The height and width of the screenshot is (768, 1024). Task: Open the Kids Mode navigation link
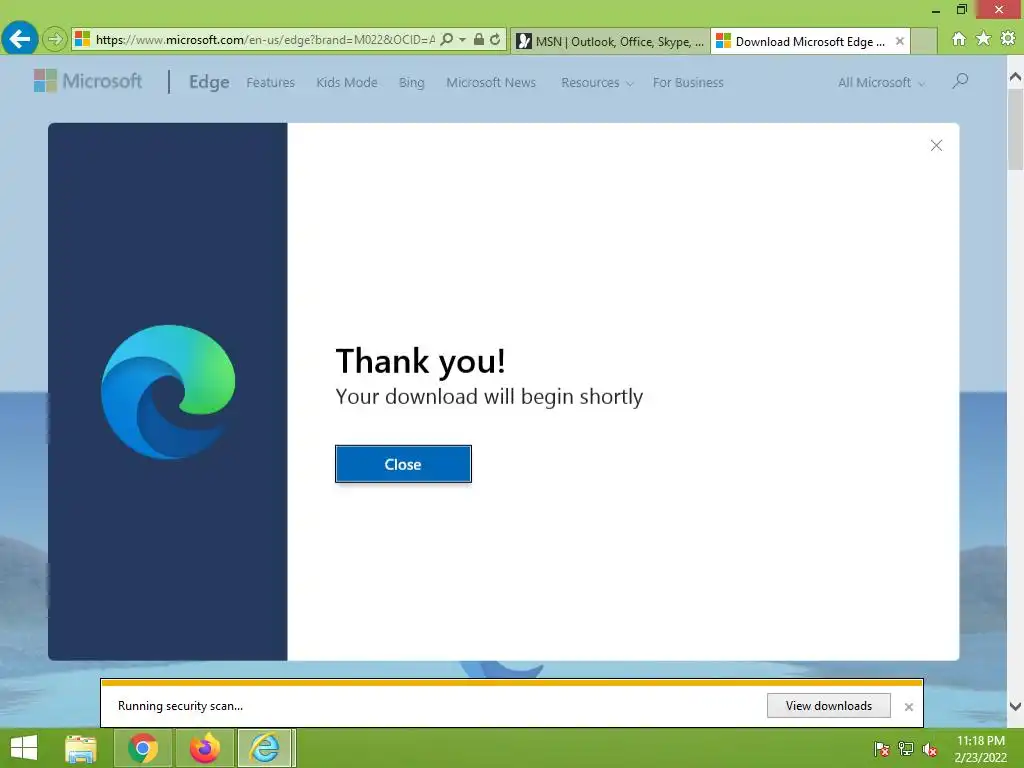point(347,82)
